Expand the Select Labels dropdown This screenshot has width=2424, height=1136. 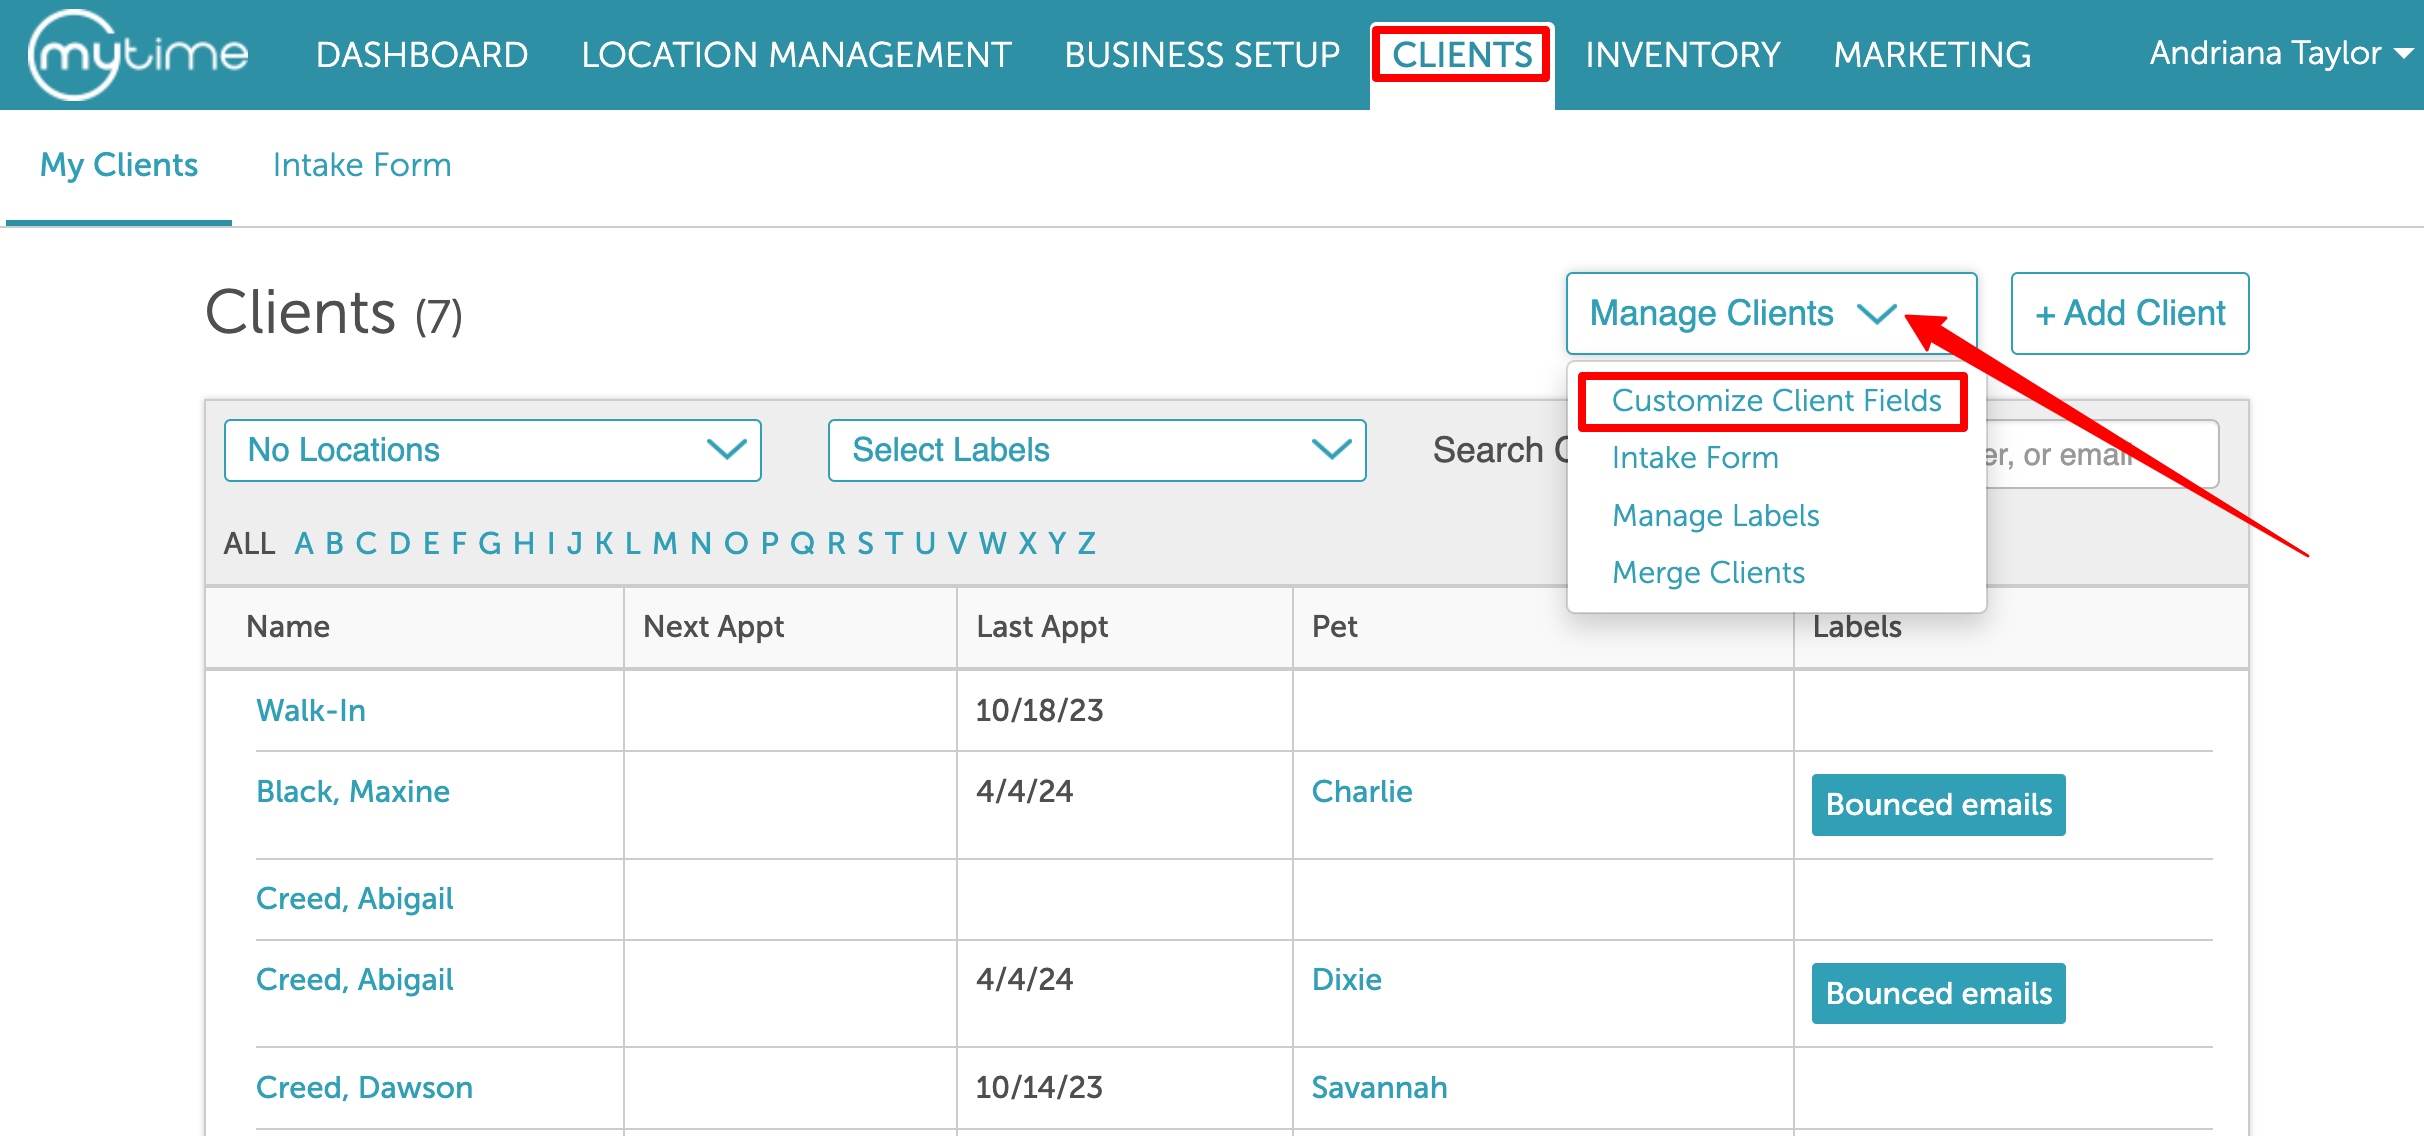coord(1097,450)
